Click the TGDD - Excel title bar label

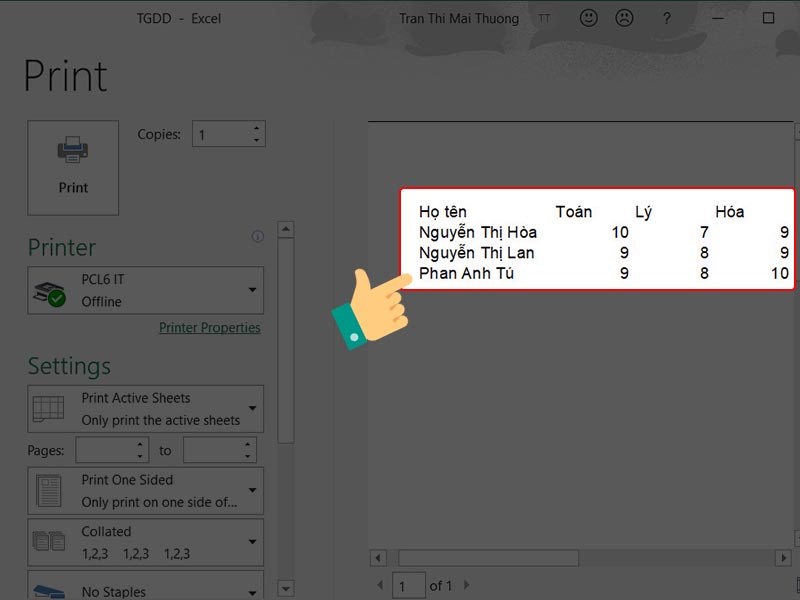click(182, 18)
